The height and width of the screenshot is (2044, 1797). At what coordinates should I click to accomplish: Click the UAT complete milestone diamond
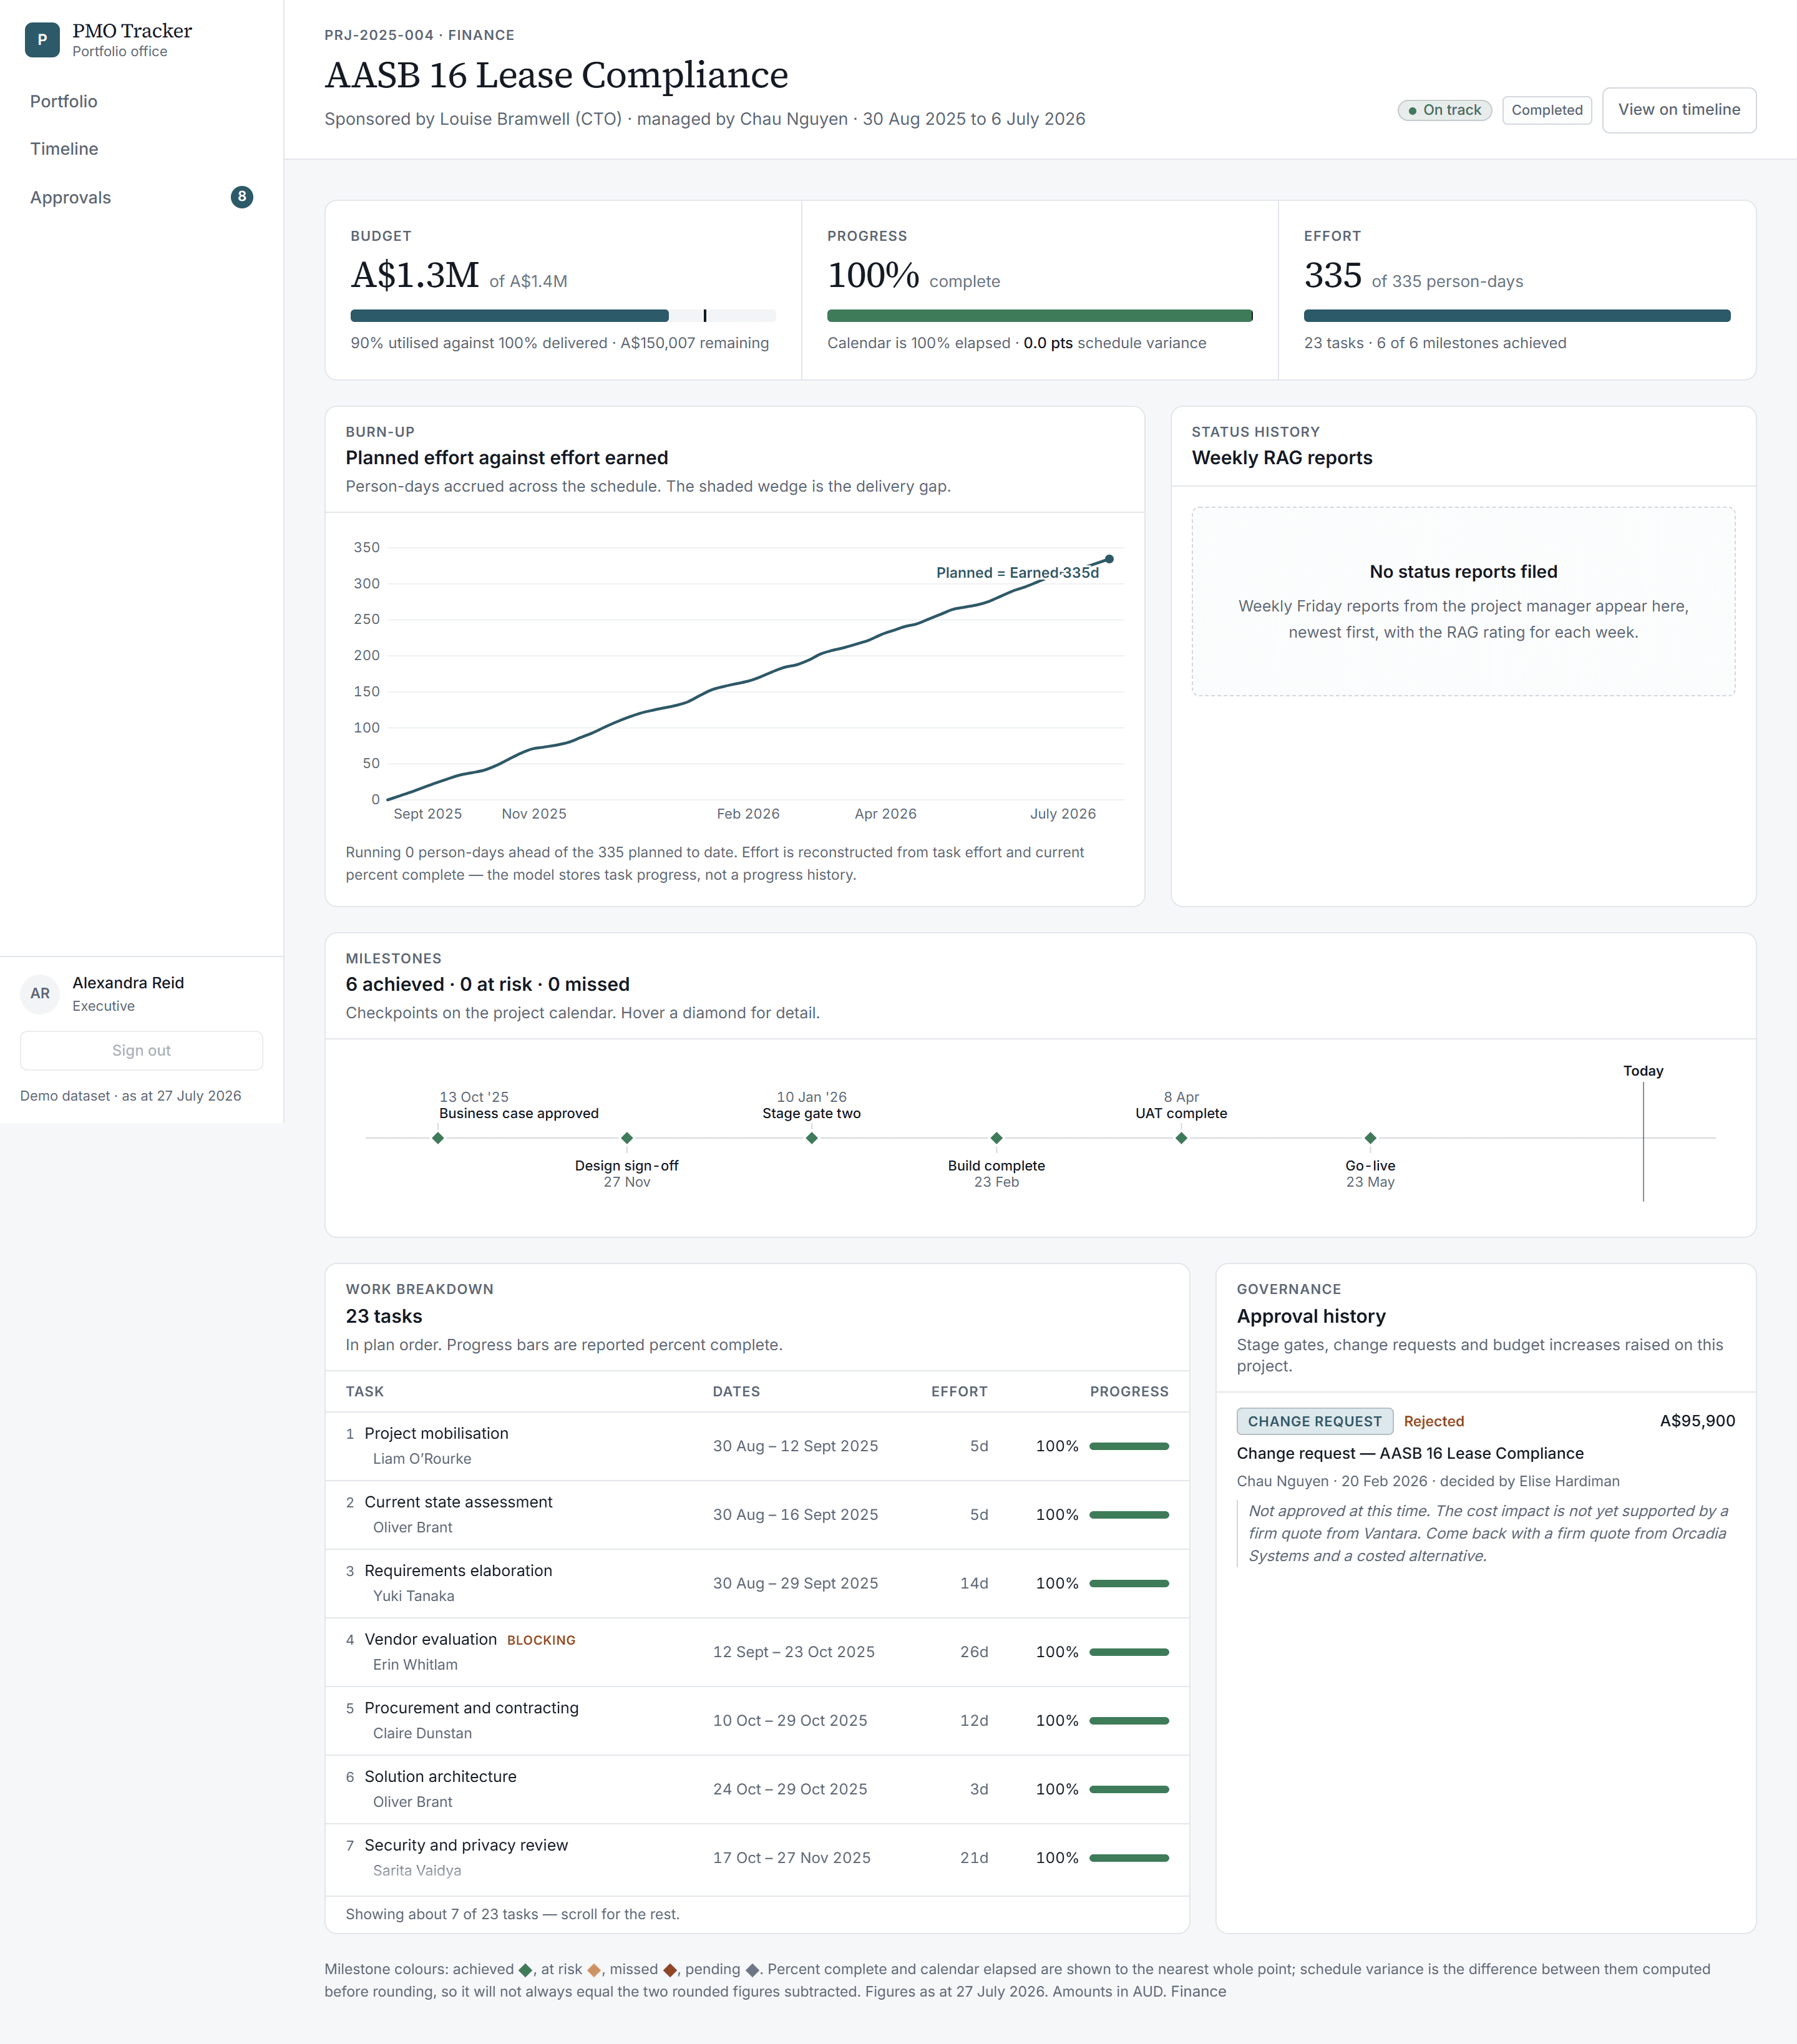pos(1181,1138)
